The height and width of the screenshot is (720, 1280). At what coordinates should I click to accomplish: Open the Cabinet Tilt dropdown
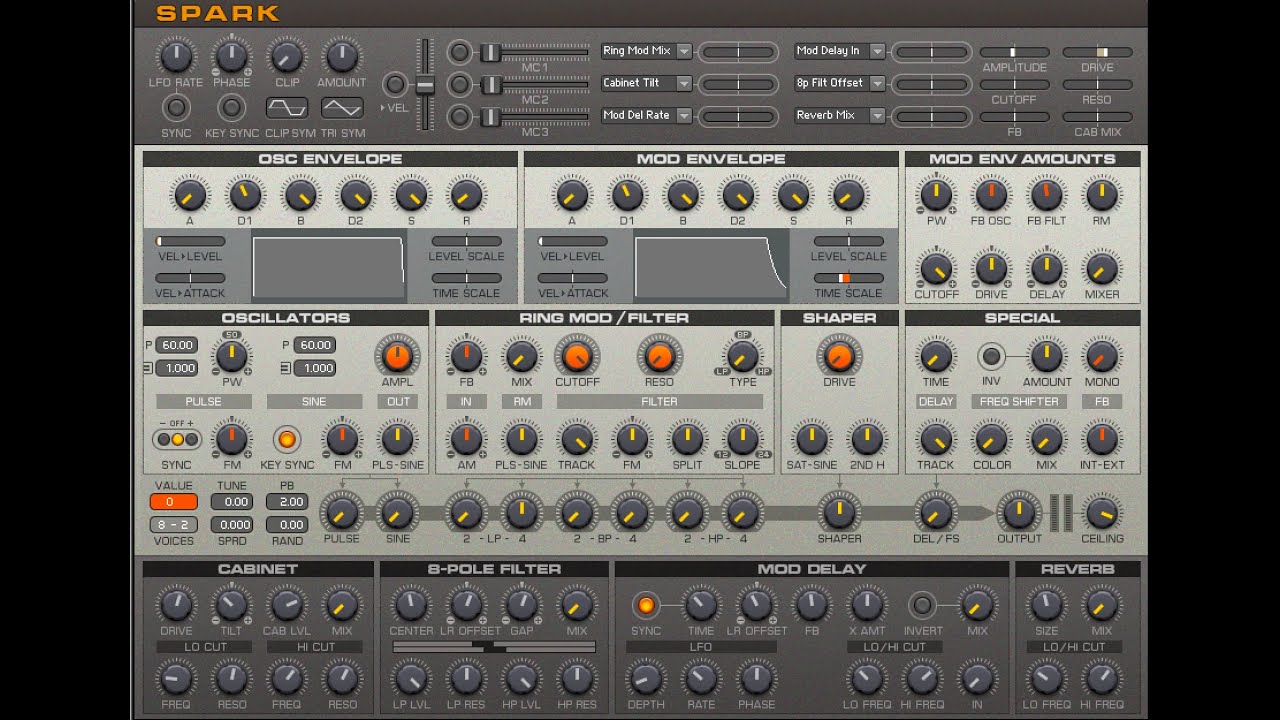point(646,83)
